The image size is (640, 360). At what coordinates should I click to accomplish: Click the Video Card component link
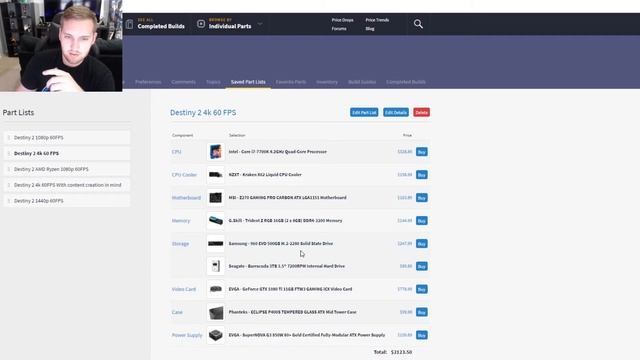[184, 289]
